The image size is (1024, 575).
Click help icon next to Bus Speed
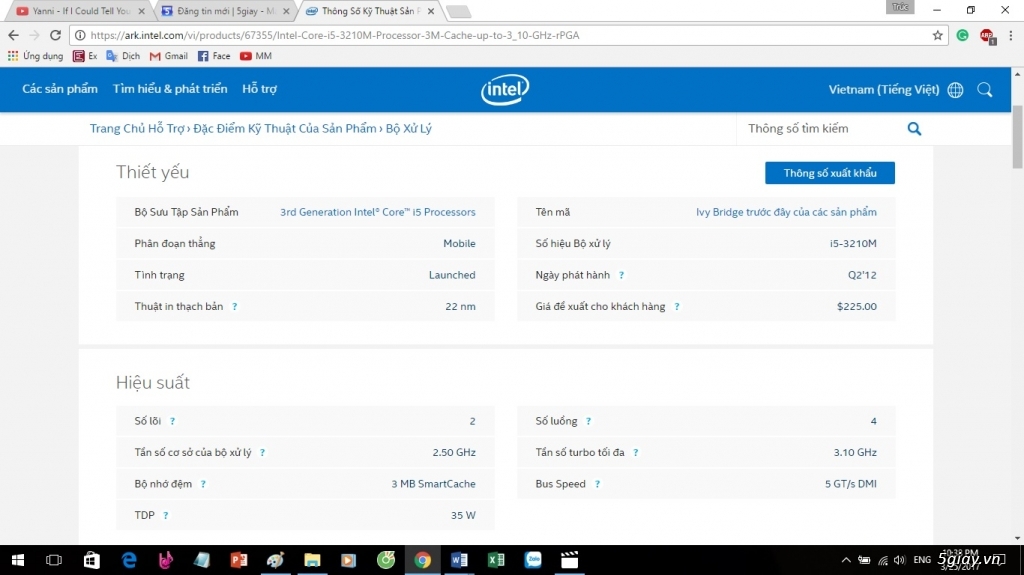coord(597,484)
